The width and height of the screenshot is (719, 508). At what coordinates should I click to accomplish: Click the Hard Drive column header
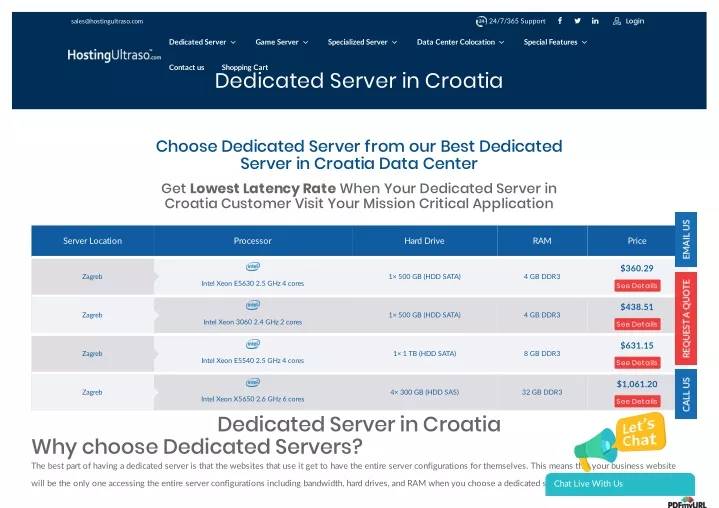[424, 241]
